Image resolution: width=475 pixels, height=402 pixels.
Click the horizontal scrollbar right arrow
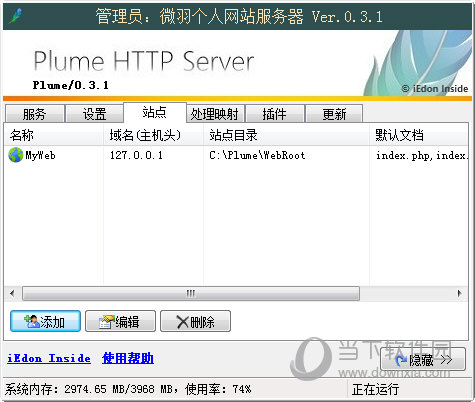(x=460, y=294)
